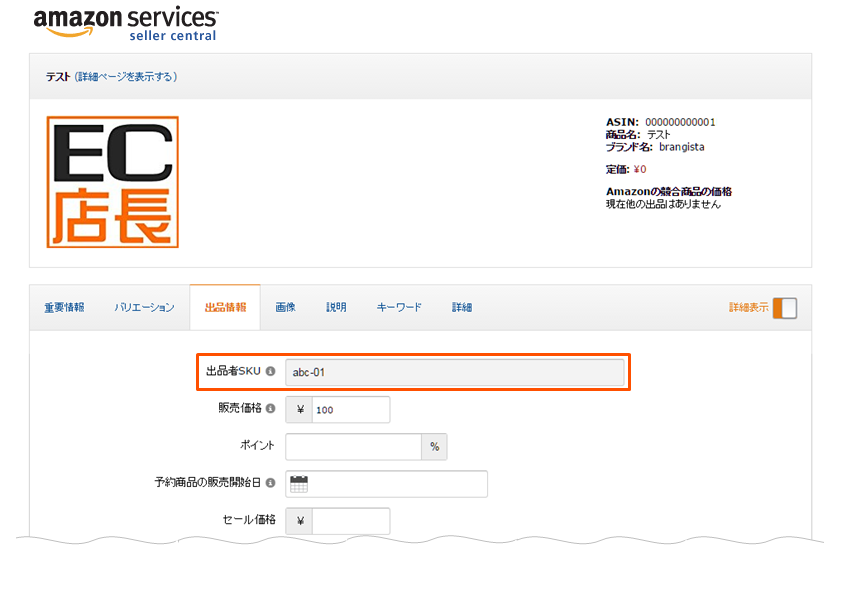This screenshot has height=597, width=862.
Task: Click the 予約商品の販売開始日 info icon
Action: pyautogui.click(x=270, y=483)
